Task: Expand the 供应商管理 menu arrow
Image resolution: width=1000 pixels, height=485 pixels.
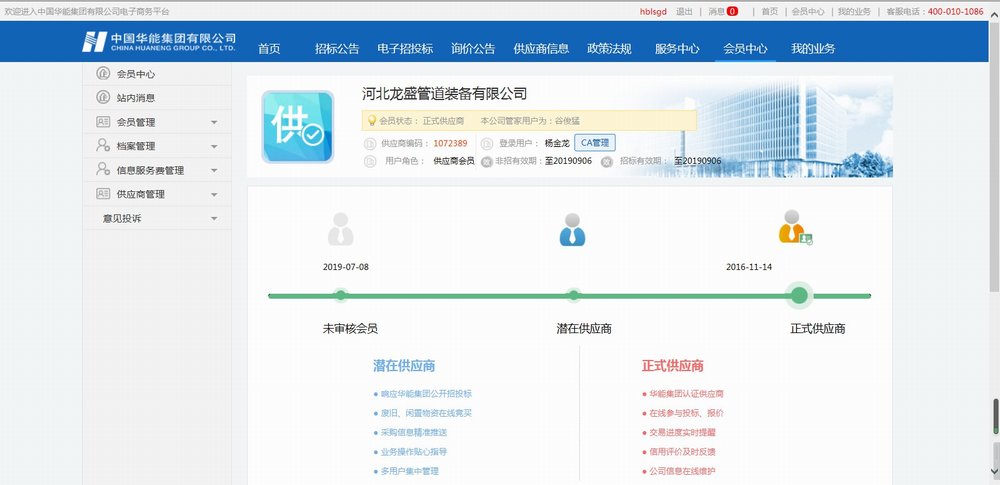Action: point(214,194)
